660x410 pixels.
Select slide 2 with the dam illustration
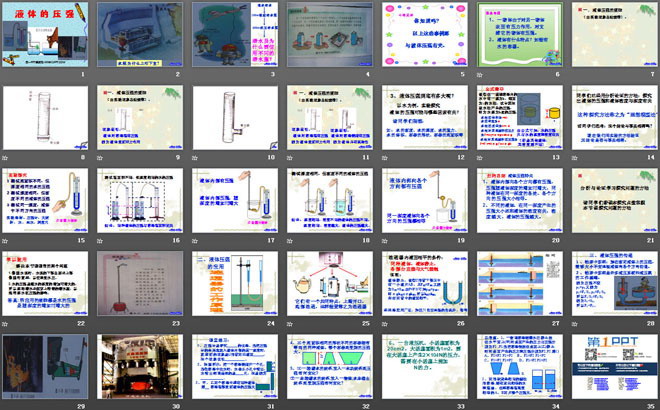141,34
